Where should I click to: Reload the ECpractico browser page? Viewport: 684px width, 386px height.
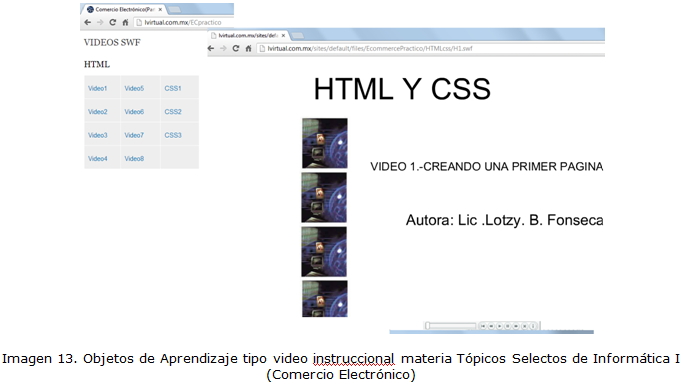click(113, 22)
